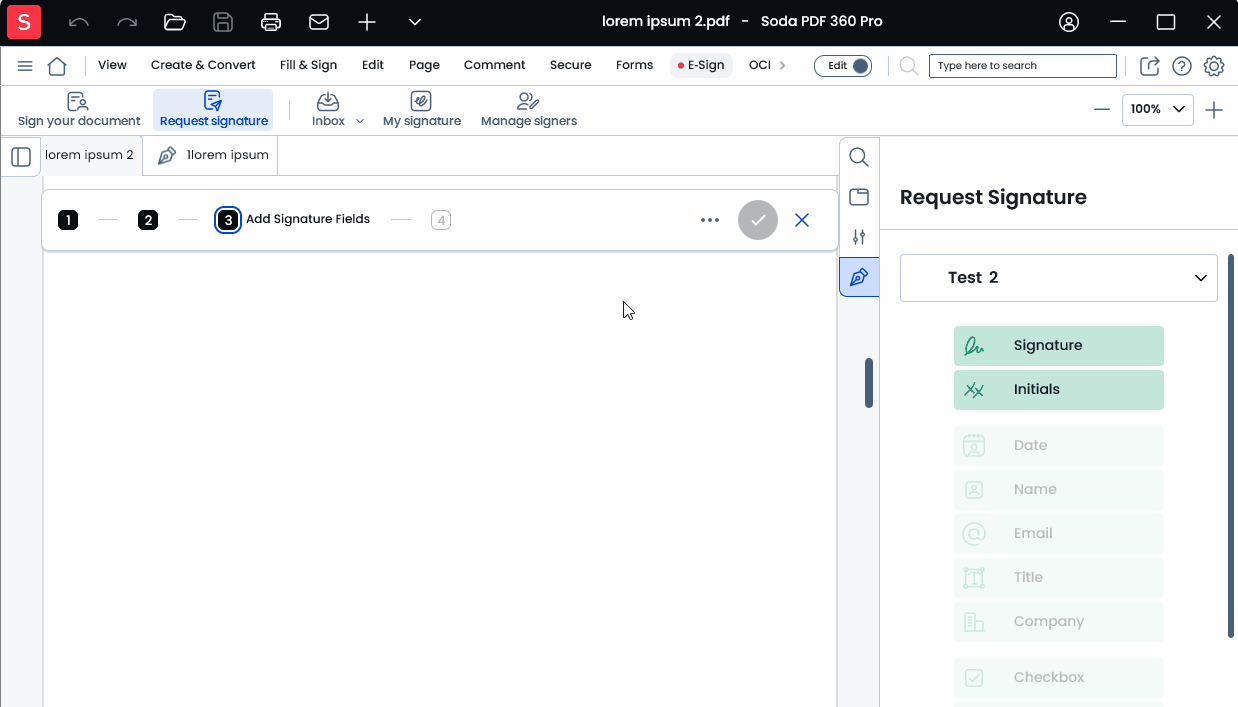The width and height of the screenshot is (1238, 707).
Task: Go to step 1 of the wizard
Action: (x=68, y=220)
